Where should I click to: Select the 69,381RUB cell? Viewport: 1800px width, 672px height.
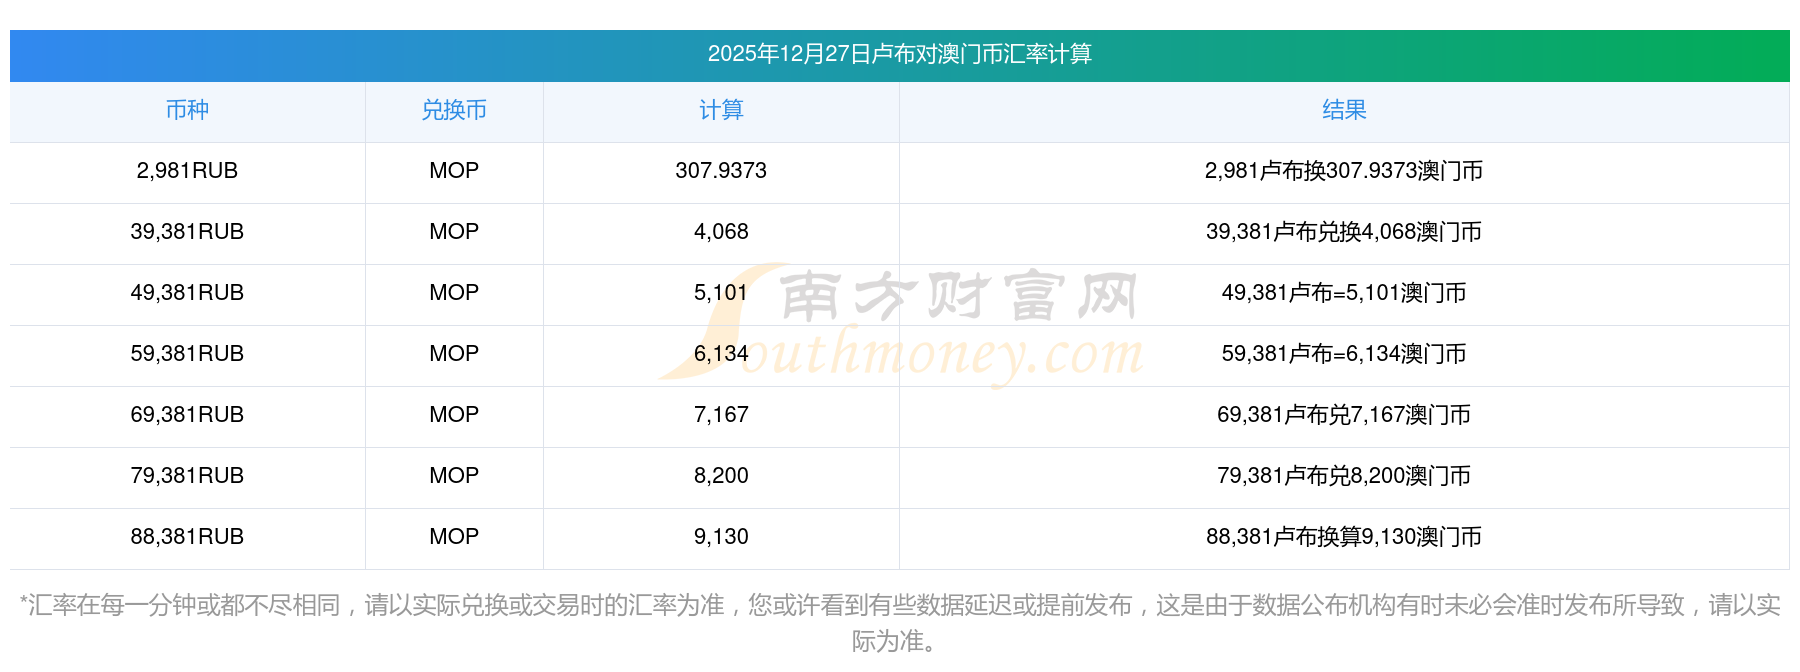click(187, 415)
